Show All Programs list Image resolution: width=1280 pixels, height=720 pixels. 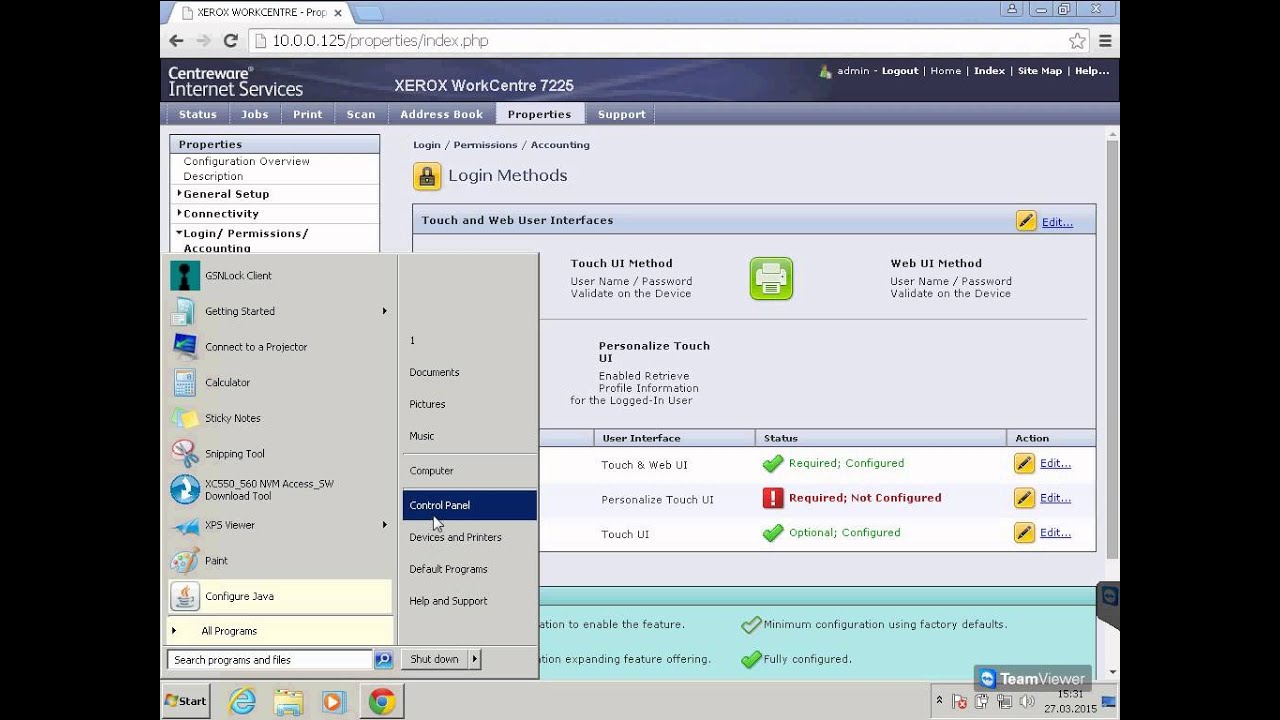tap(280, 631)
